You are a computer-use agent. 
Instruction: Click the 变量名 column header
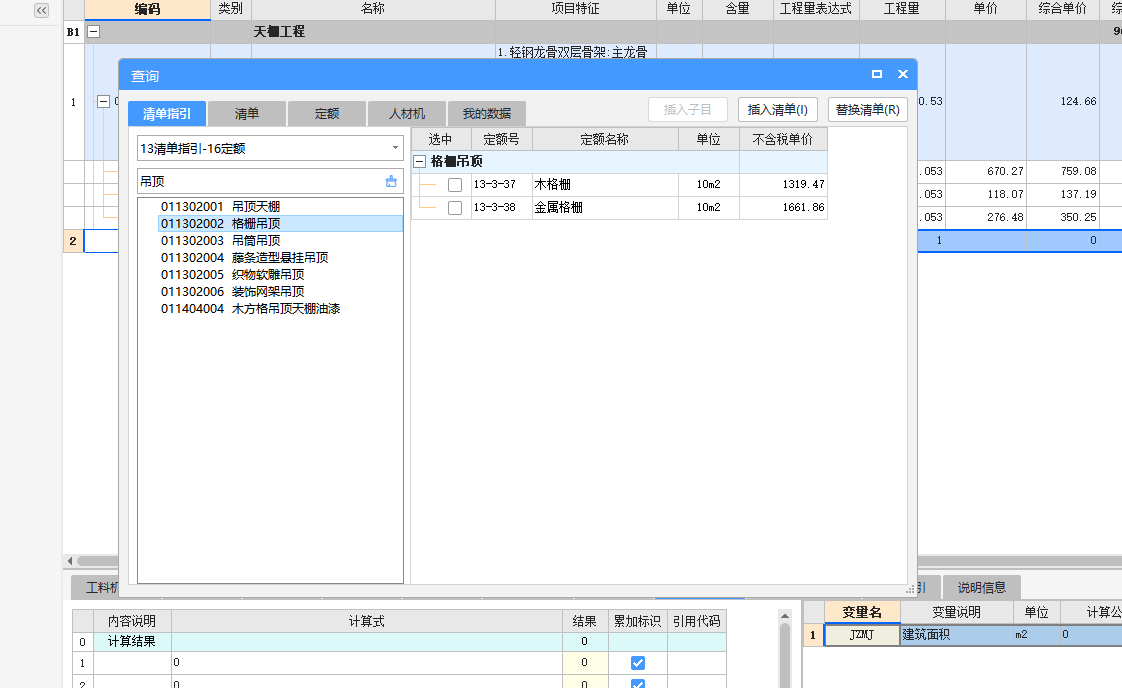[x=862, y=613]
